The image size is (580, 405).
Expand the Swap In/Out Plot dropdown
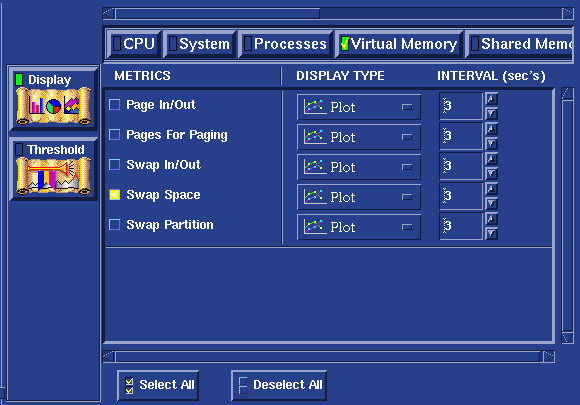coord(359,167)
